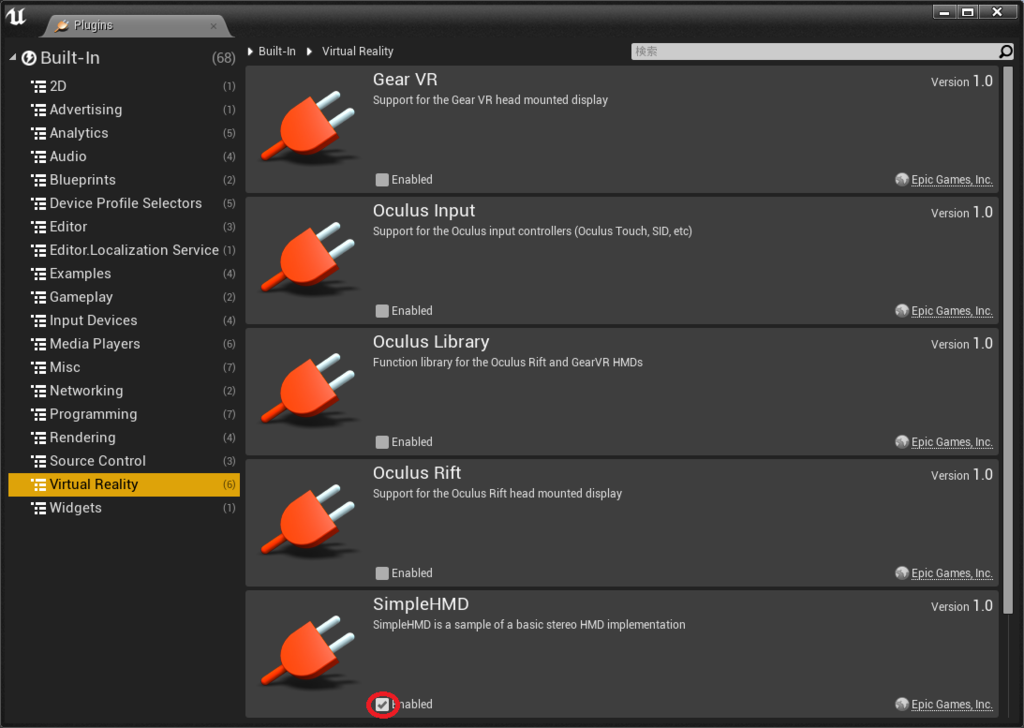Close the Plugins tab

(214, 26)
